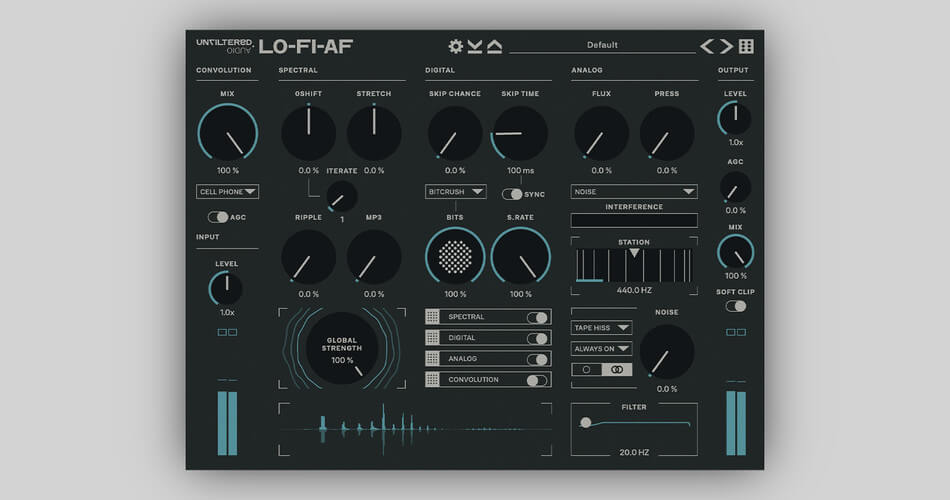Click the NOISE amount knob
The height and width of the screenshot is (500, 950).
pos(667,352)
